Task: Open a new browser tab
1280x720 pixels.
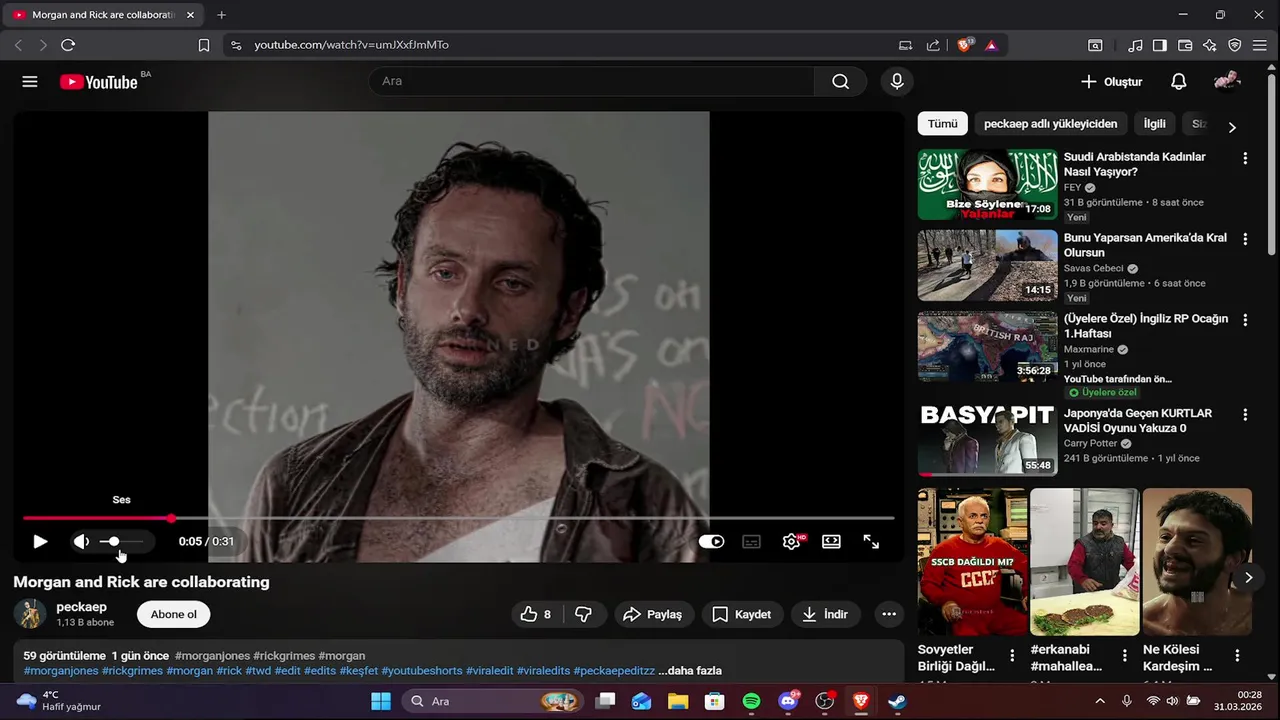Action: pos(222,15)
